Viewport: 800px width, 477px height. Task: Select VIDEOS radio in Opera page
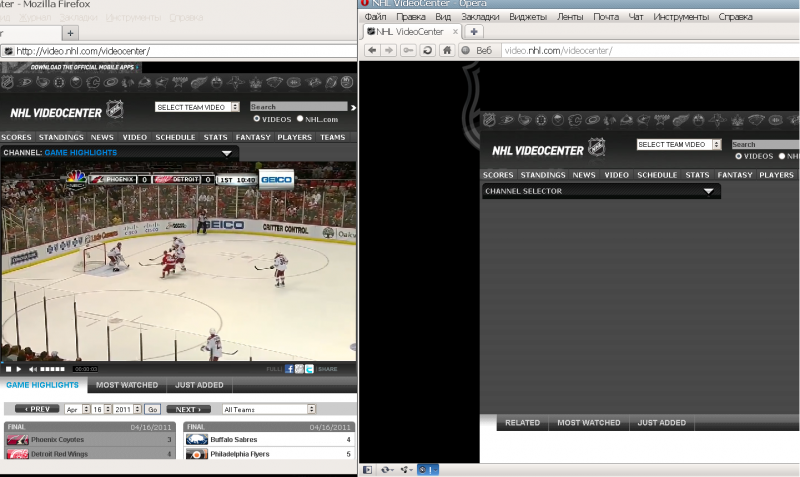pyautogui.click(x=738, y=156)
